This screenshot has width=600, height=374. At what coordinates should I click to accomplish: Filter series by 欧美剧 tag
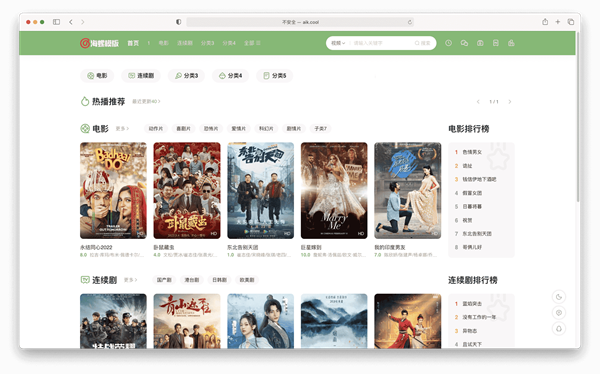click(x=247, y=280)
